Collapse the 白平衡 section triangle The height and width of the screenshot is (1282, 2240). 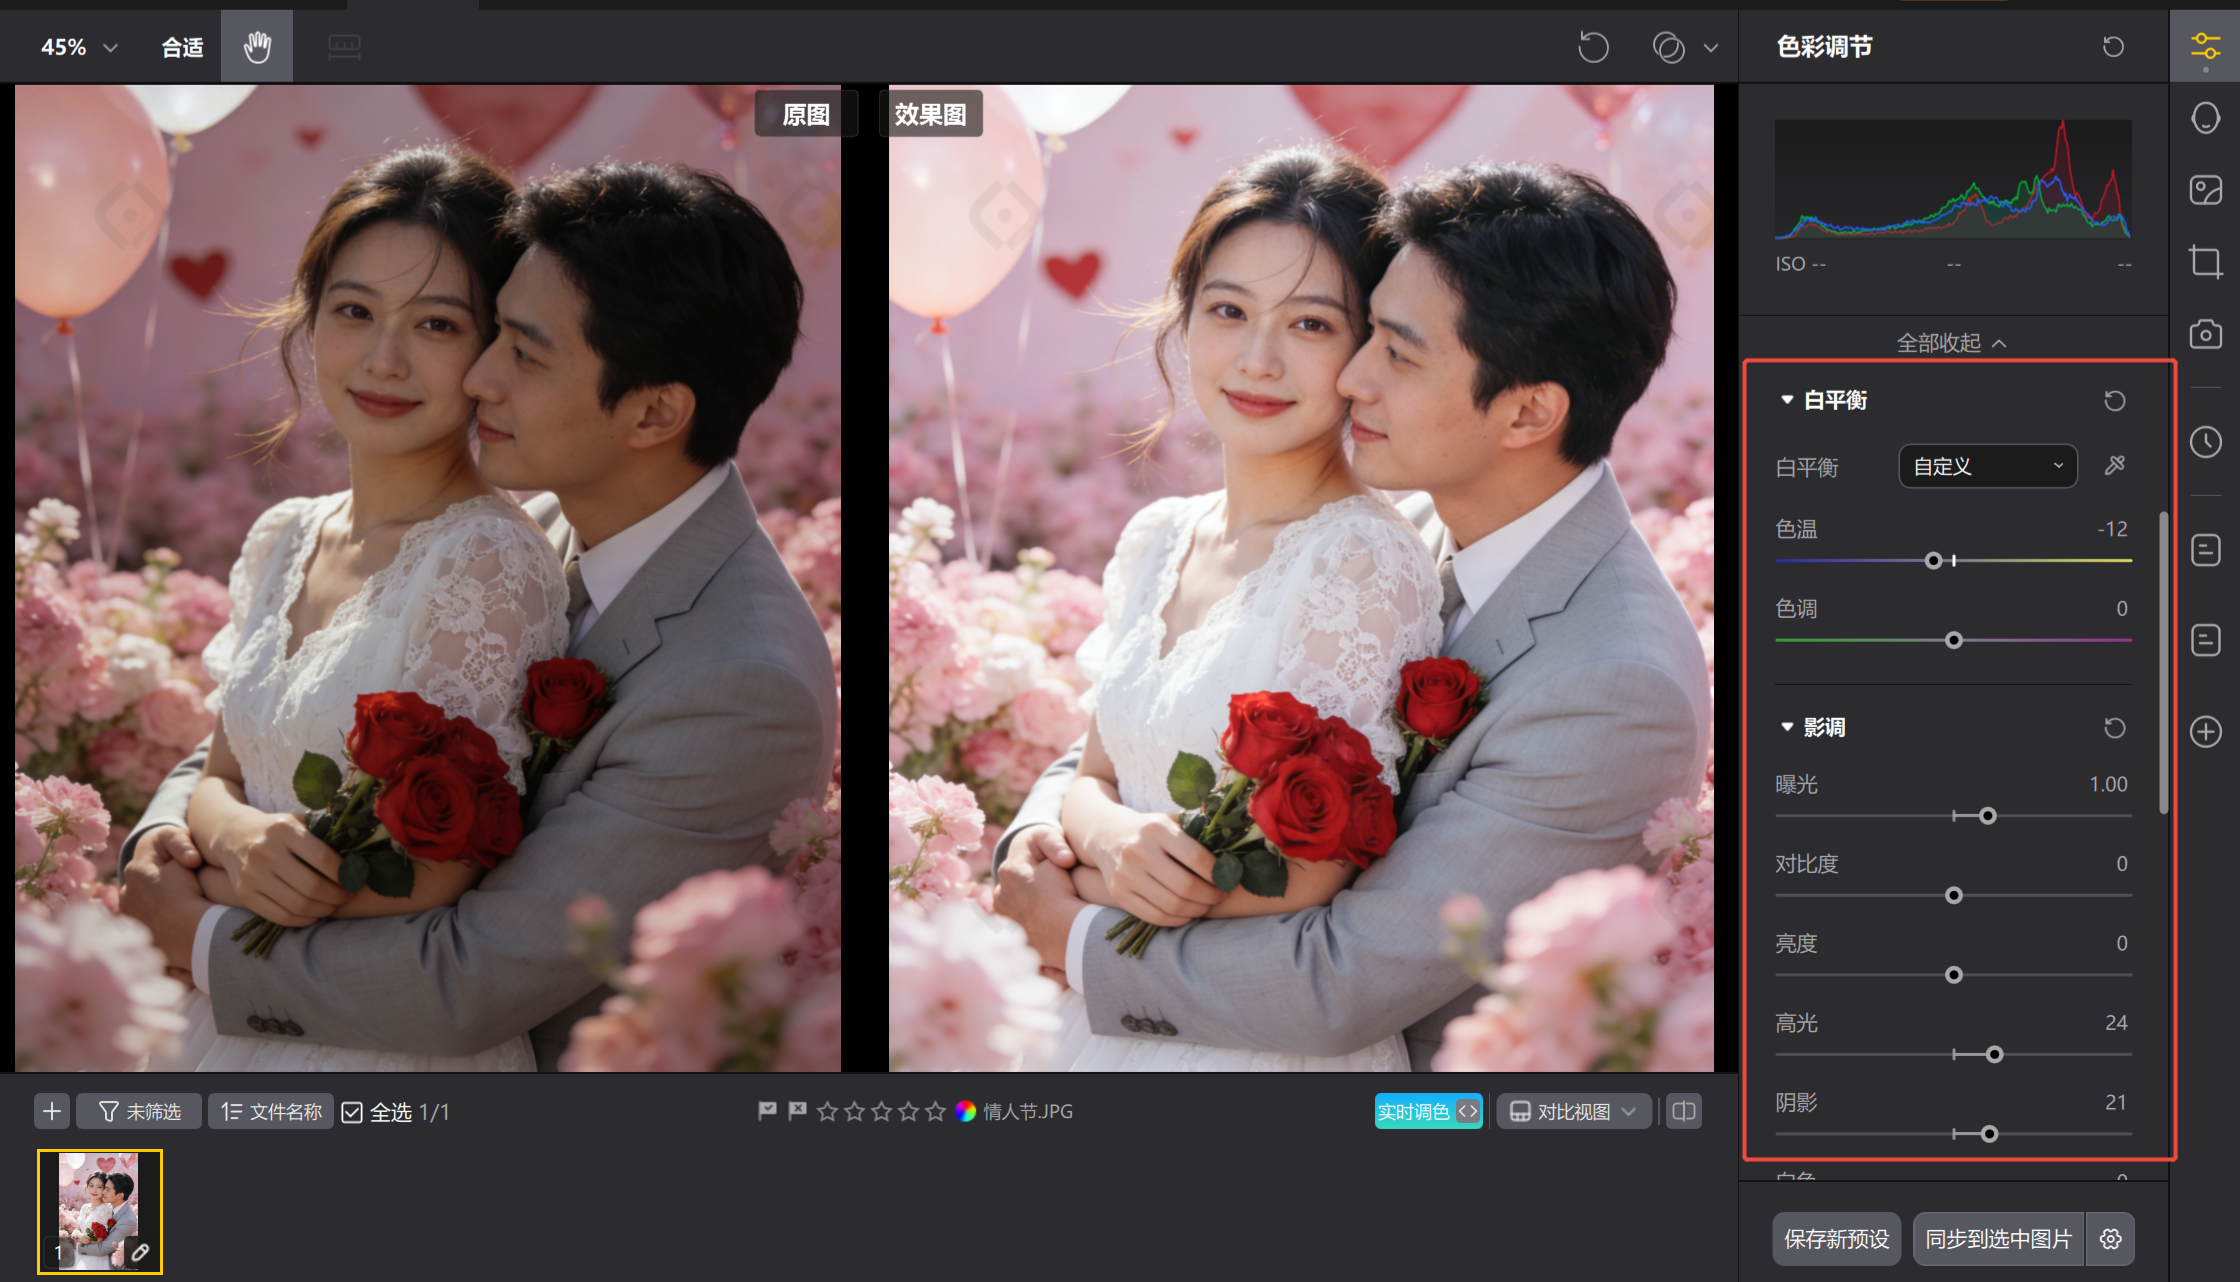point(1787,400)
